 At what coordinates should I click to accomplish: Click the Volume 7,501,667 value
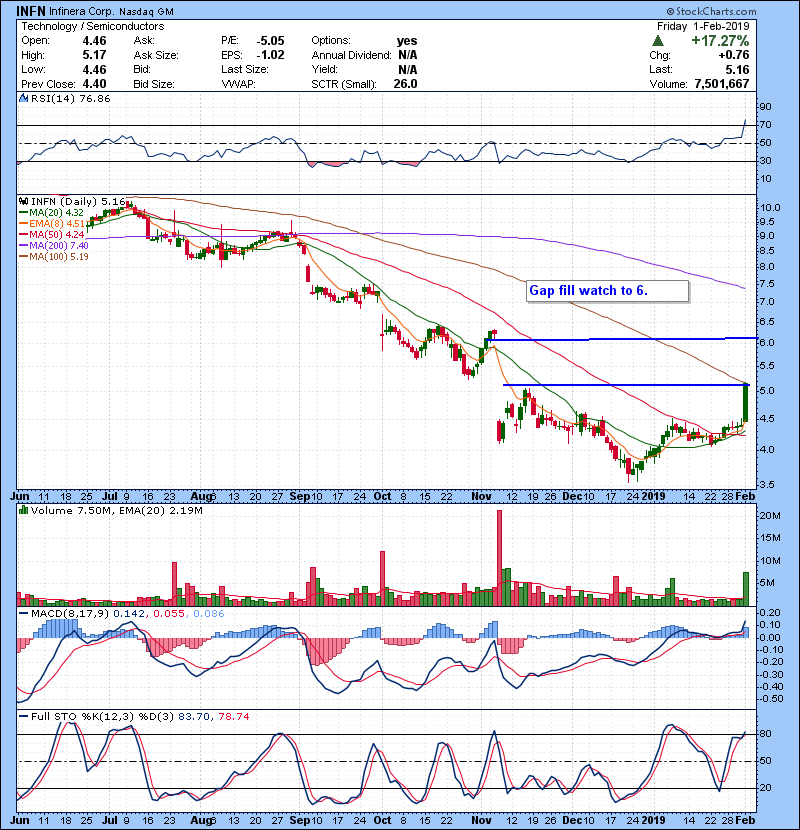click(x=722, y=84)
